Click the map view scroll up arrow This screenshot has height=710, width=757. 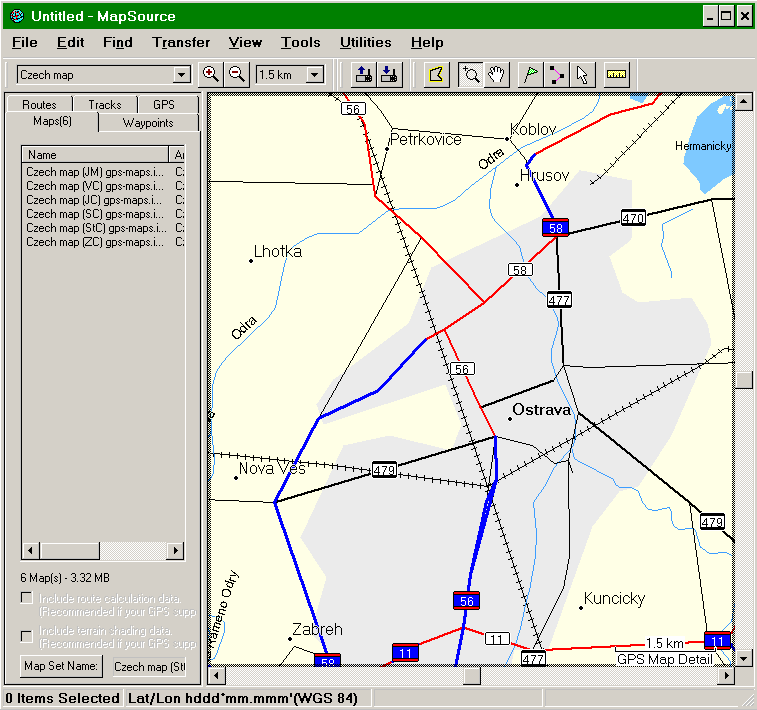(743, 102)
